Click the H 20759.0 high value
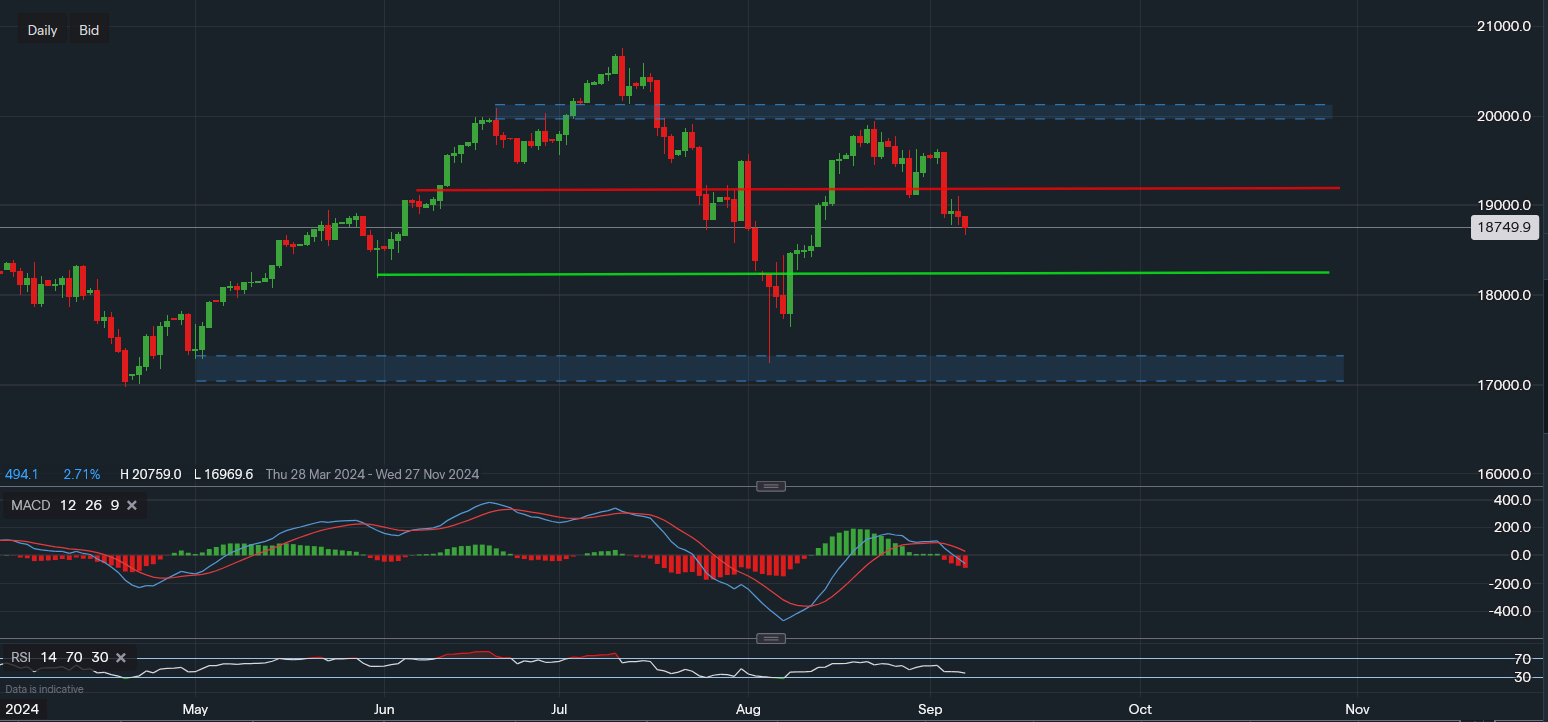 click(150, 474)
